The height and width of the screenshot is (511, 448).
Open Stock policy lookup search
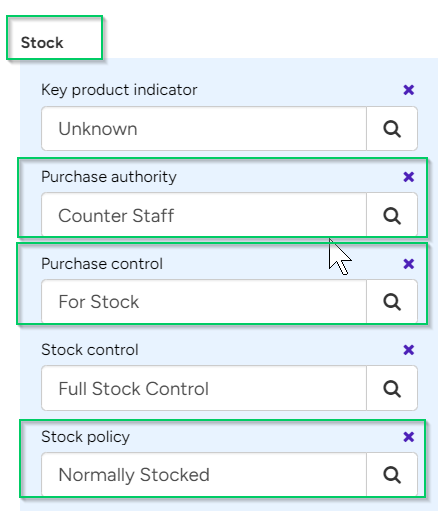(392, 475)
